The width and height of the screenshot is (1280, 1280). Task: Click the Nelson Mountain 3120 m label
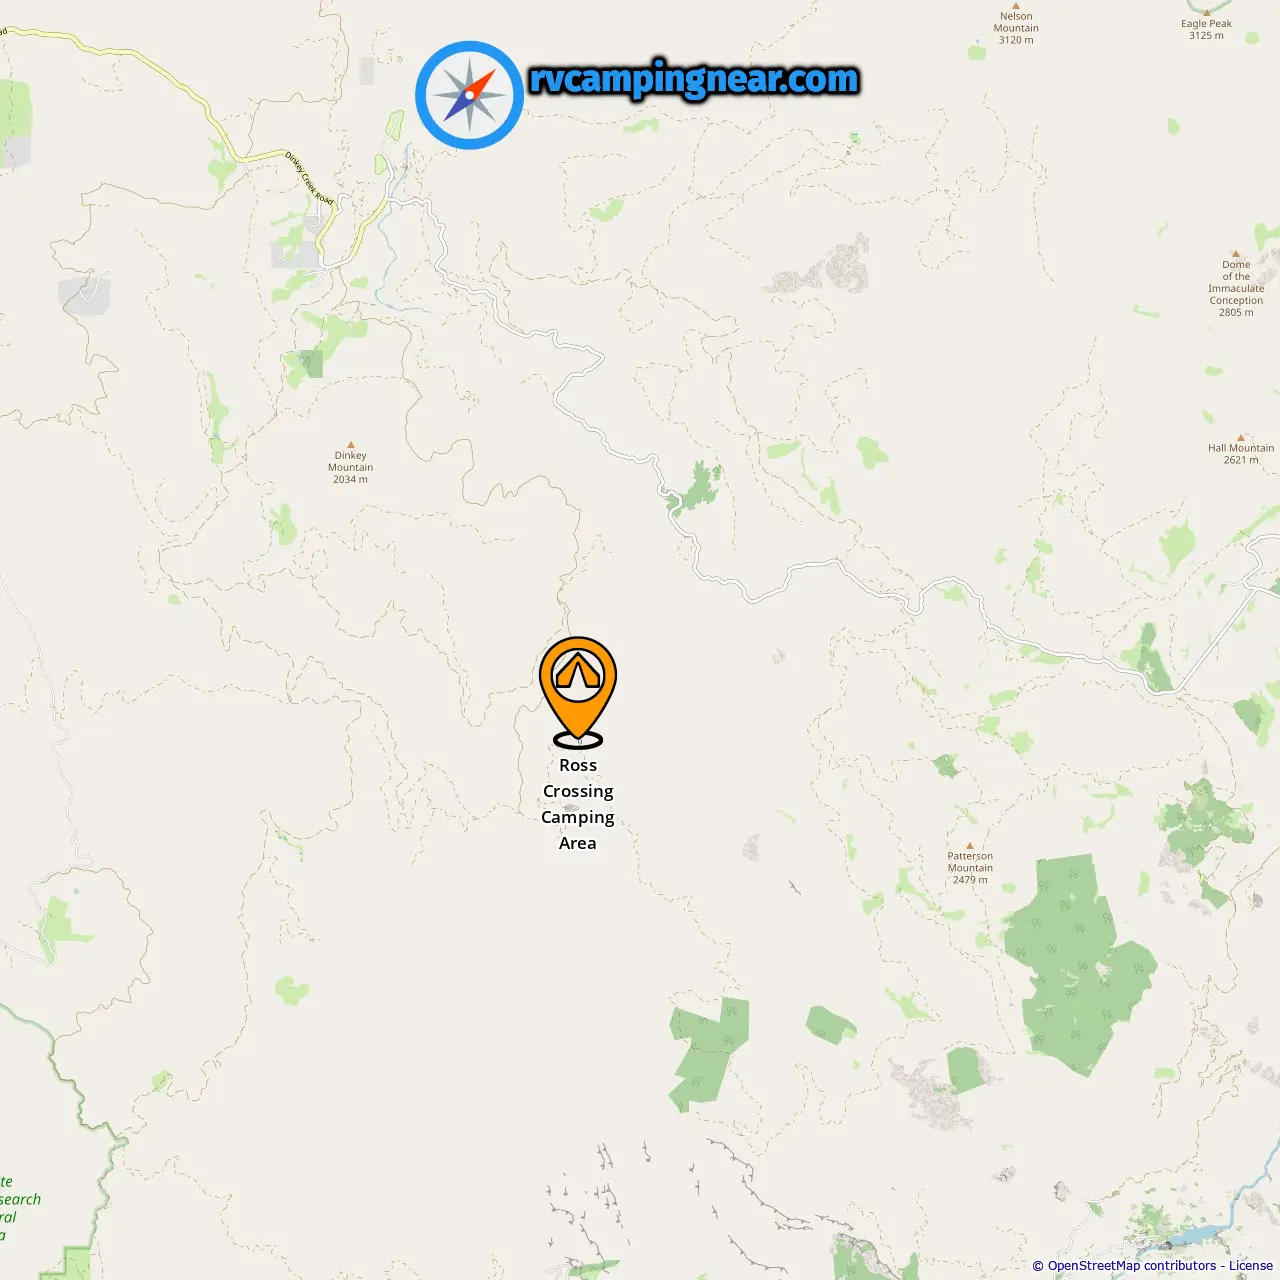[1016, 28]
